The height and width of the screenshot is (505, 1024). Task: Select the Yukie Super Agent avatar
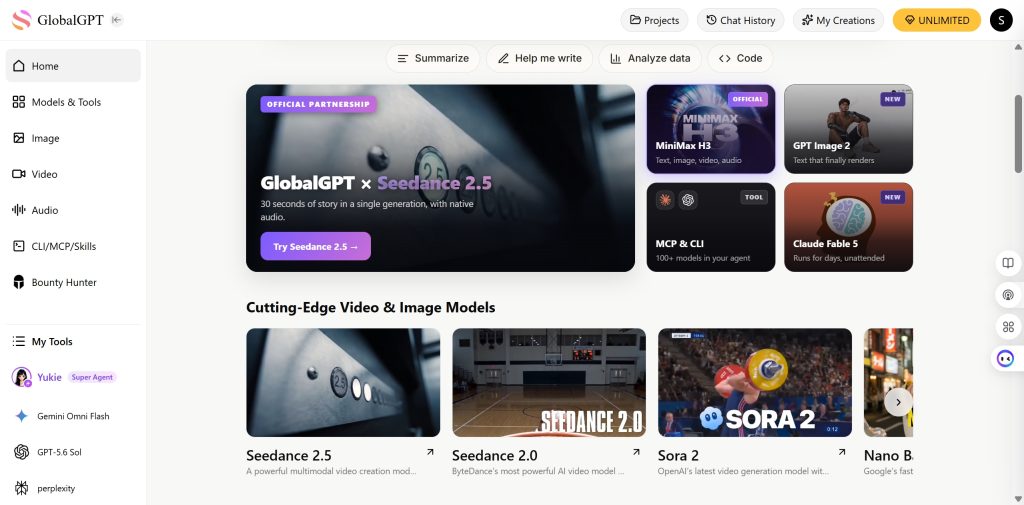click(x=22, y=377)
